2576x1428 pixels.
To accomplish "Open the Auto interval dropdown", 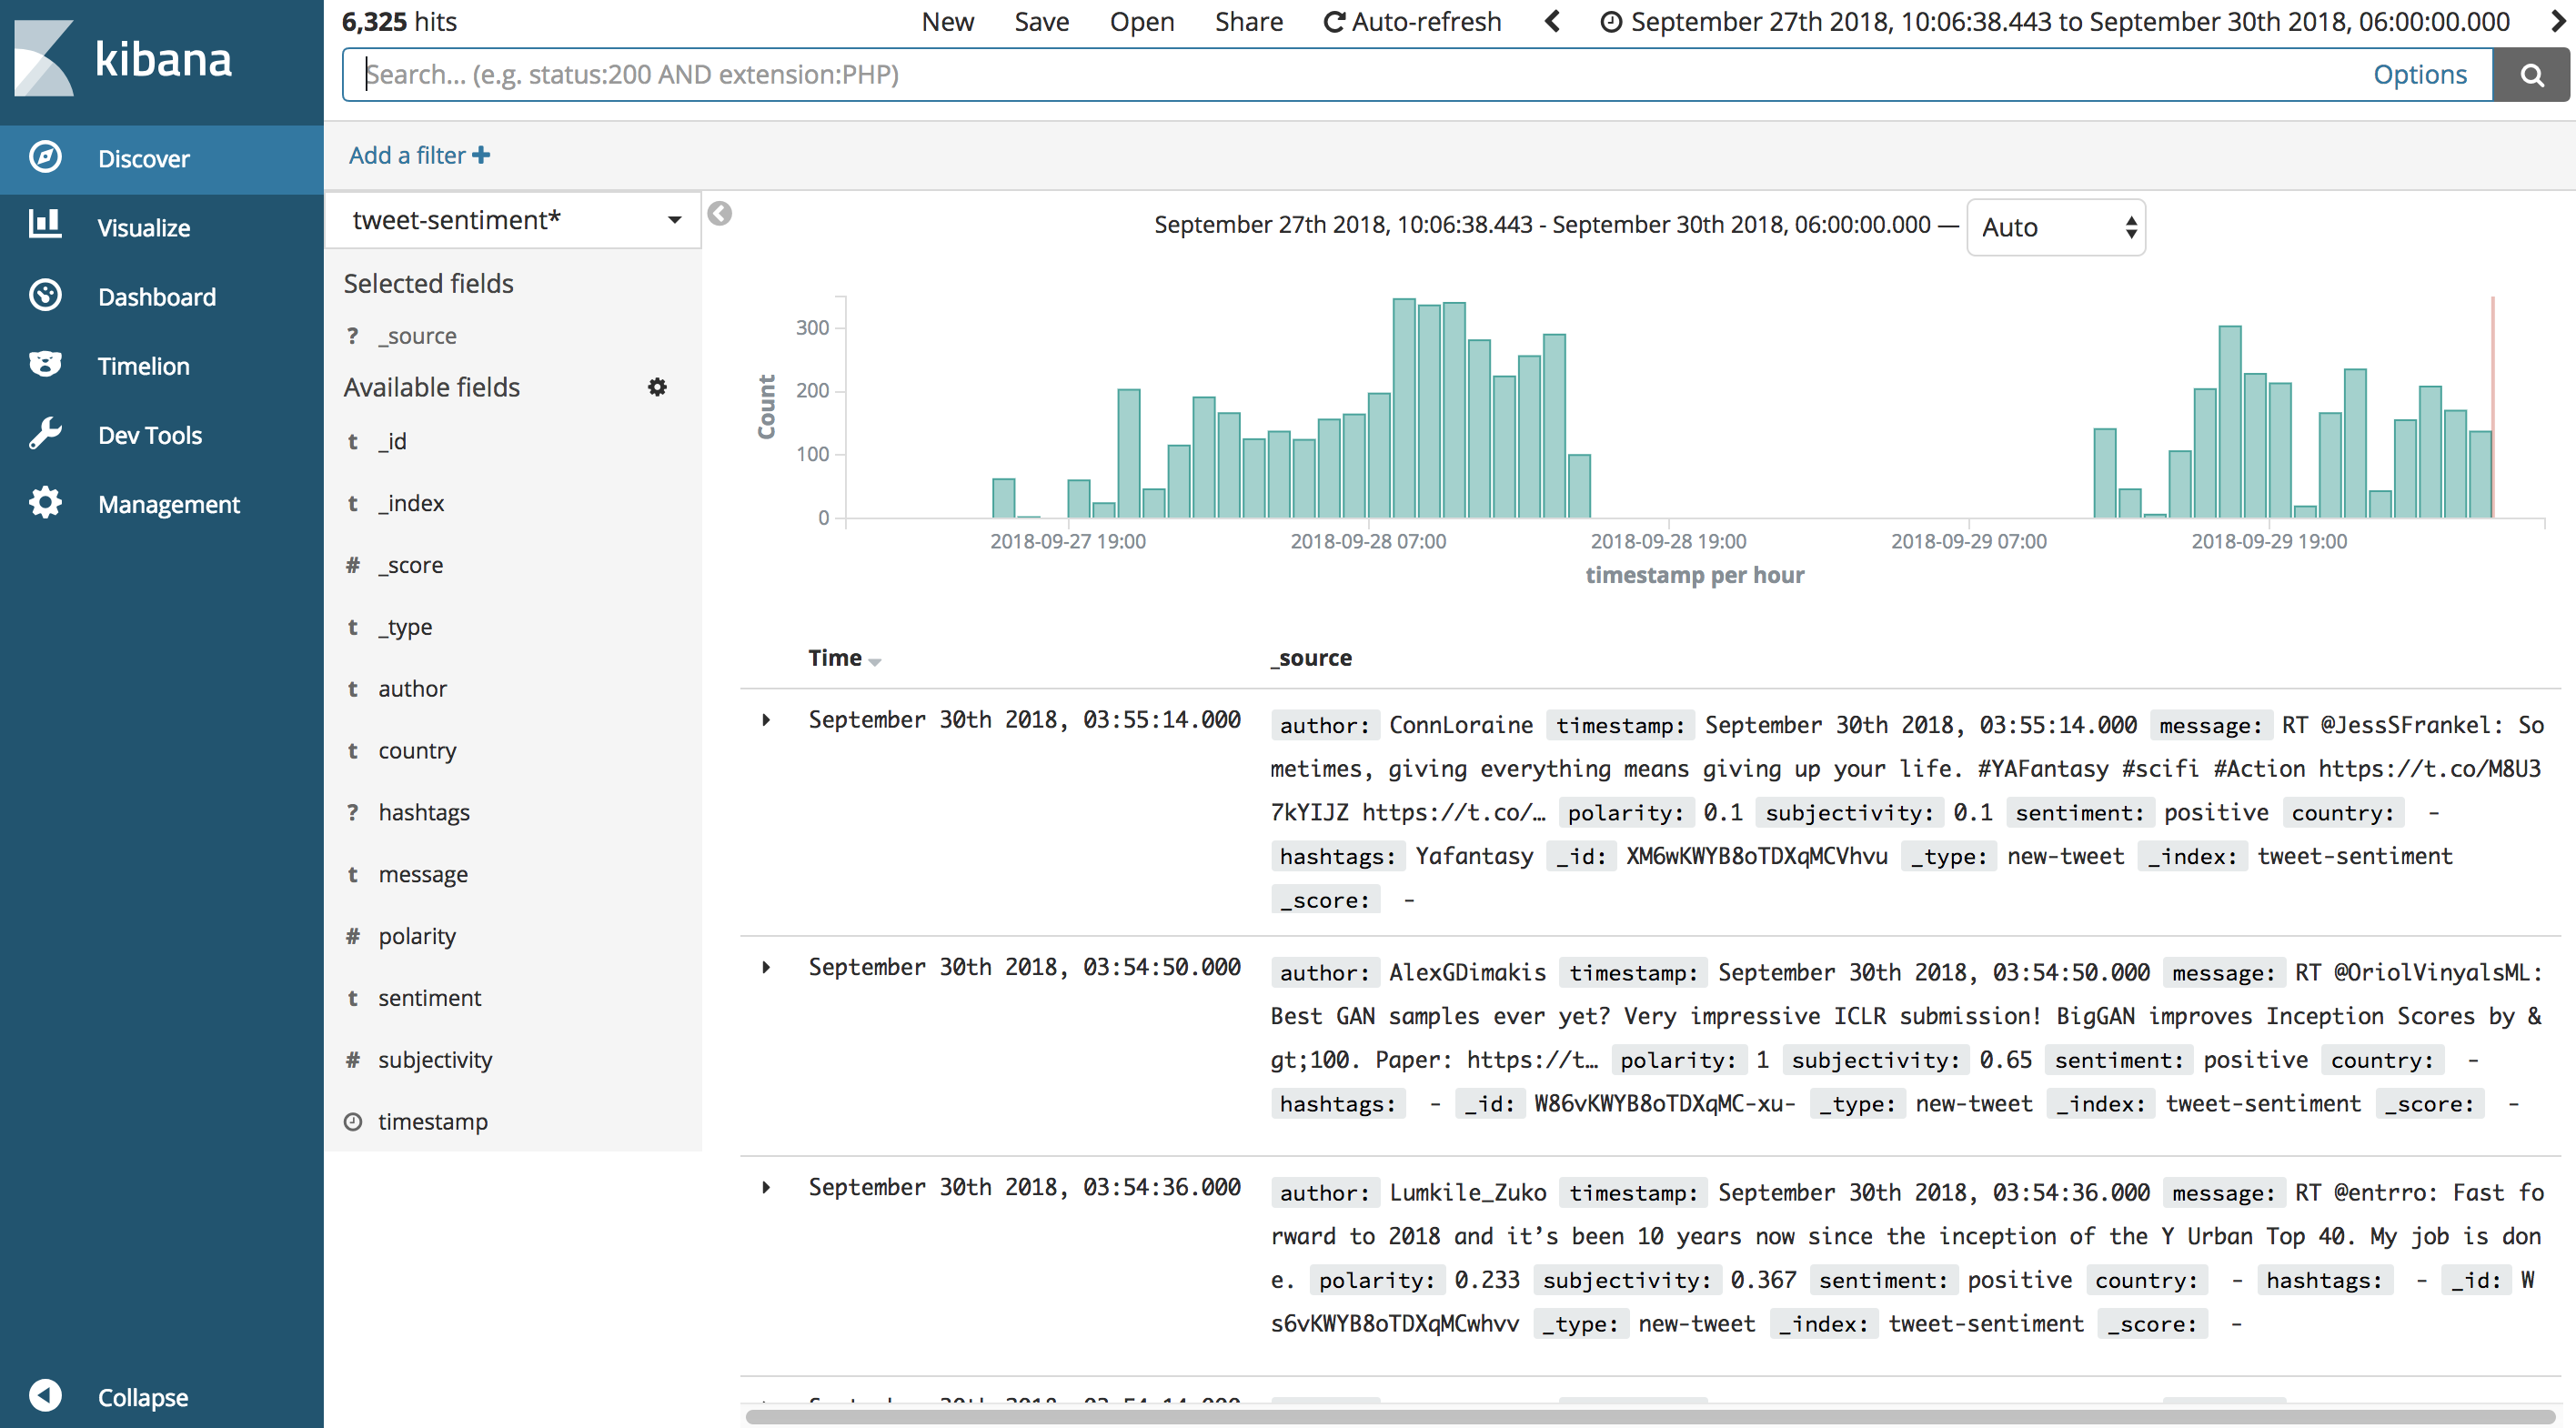I will tap(2055, 228).
